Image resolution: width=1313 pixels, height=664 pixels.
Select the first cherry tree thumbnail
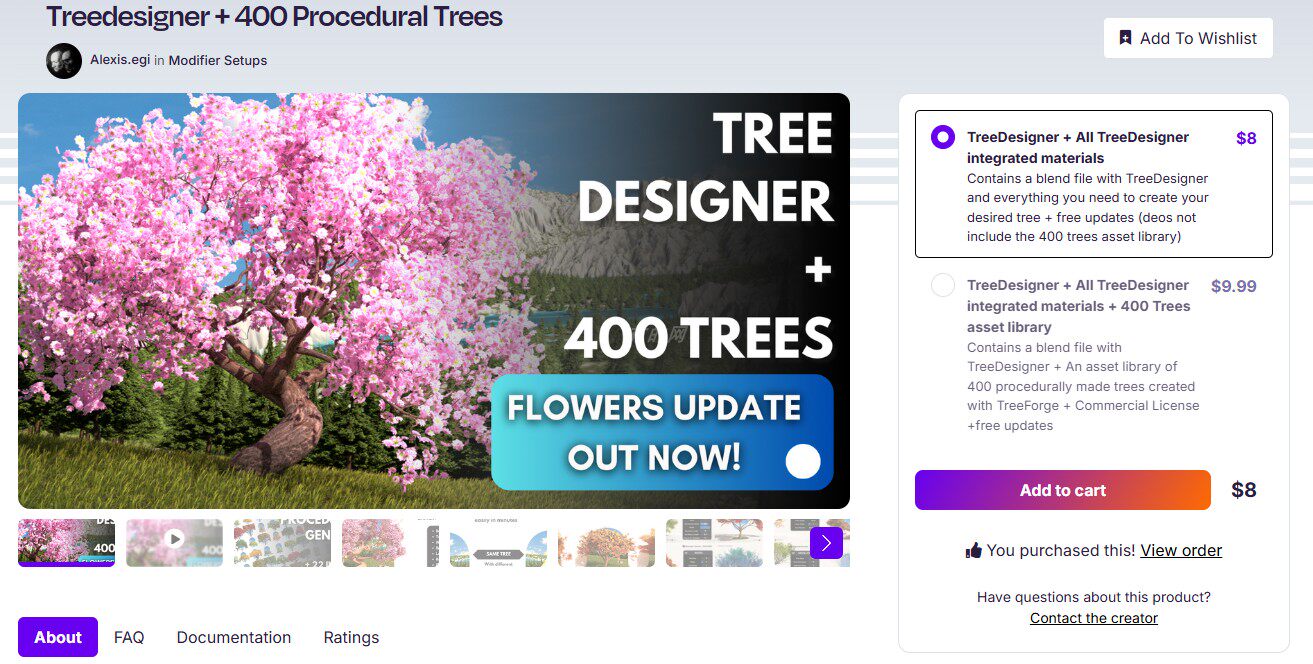pyautogui.click(x=66, y=543)
